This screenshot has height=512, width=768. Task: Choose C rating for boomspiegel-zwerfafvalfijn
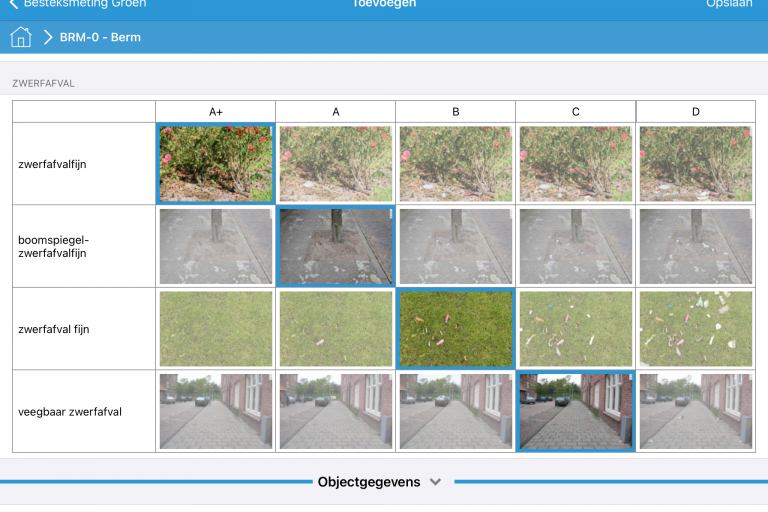[576, 246]
